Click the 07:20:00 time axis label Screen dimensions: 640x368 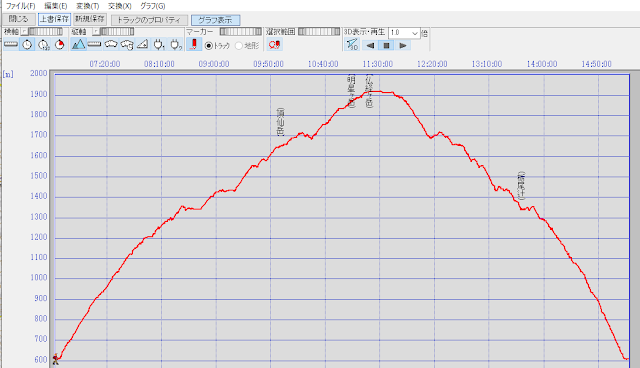[x=105, y=64]
